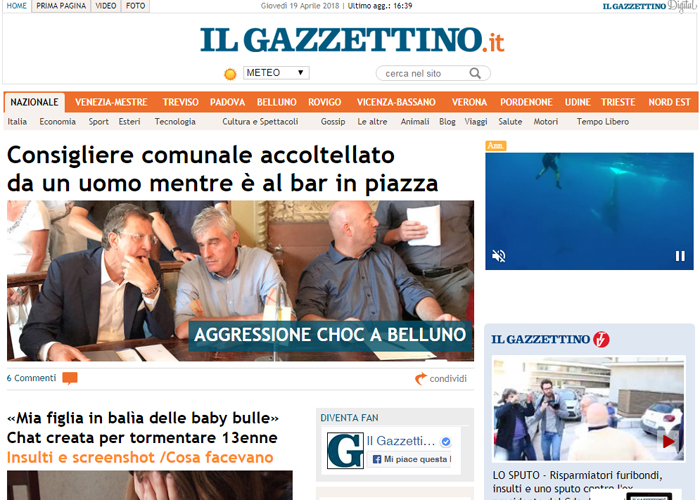Play the Lo Sputo video
This screenshot has width=700, height=500.
point(668,442)
